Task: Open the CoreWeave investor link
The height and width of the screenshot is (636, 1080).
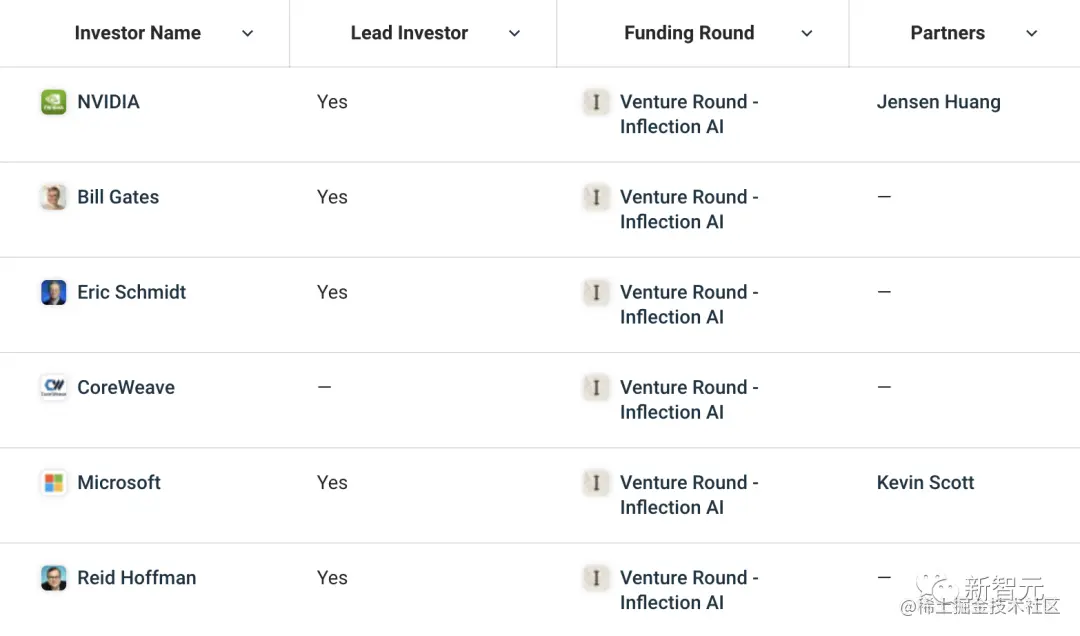Action: tap(126, 387)
